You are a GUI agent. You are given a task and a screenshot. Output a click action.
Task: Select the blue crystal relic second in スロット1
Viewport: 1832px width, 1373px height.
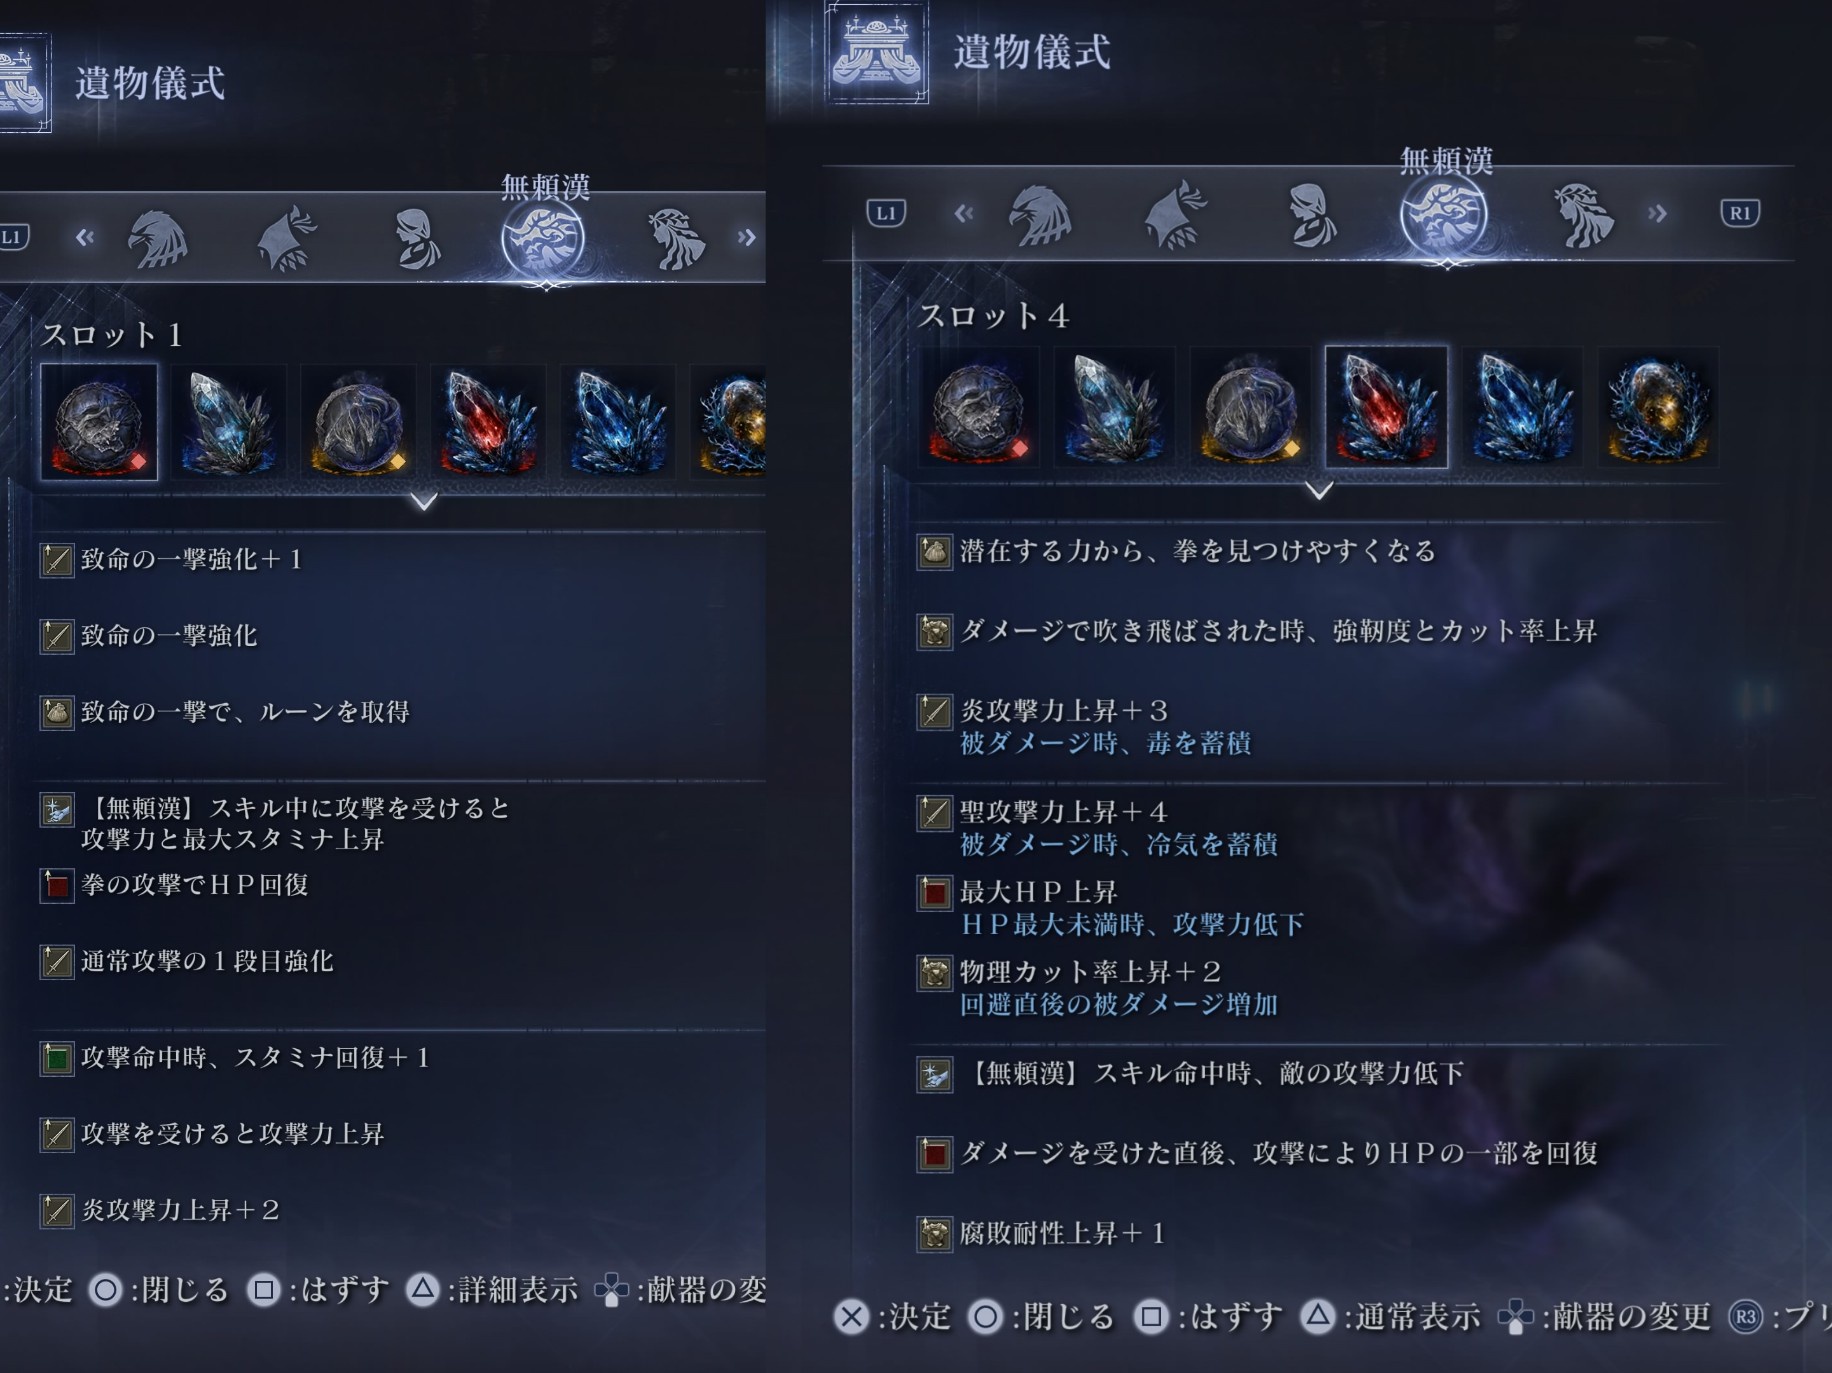(x=229, y=422)
